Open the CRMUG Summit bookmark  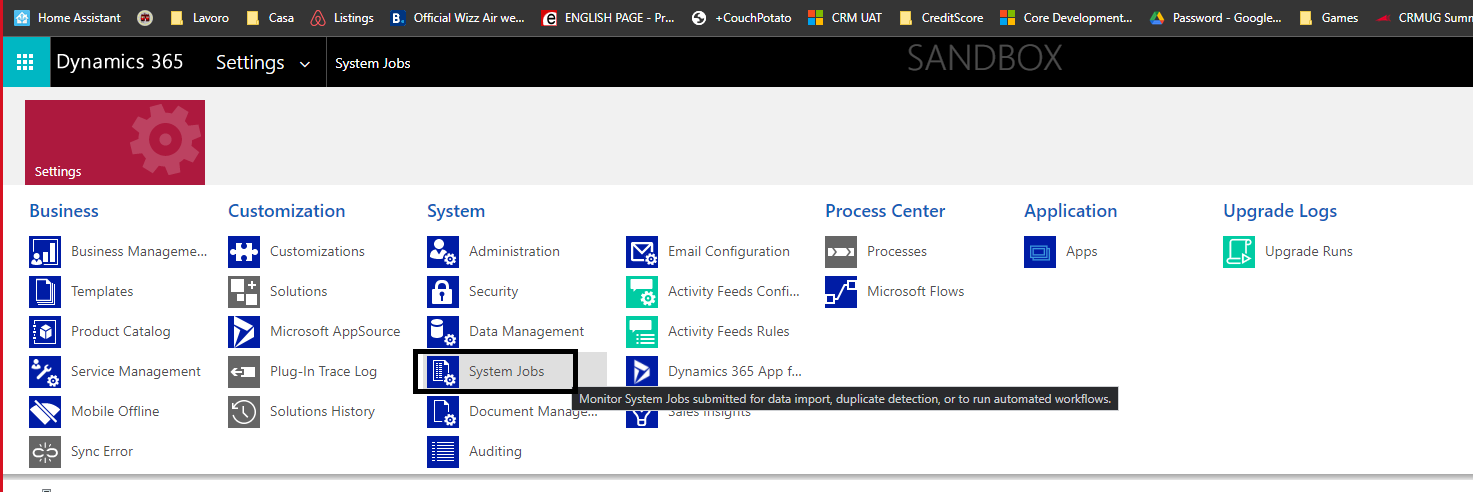(x=1424, y=17)
